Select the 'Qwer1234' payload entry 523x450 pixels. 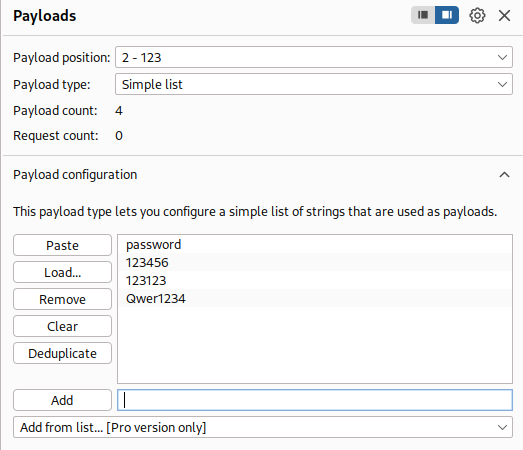pyautogui.click(x=315, y=298)
